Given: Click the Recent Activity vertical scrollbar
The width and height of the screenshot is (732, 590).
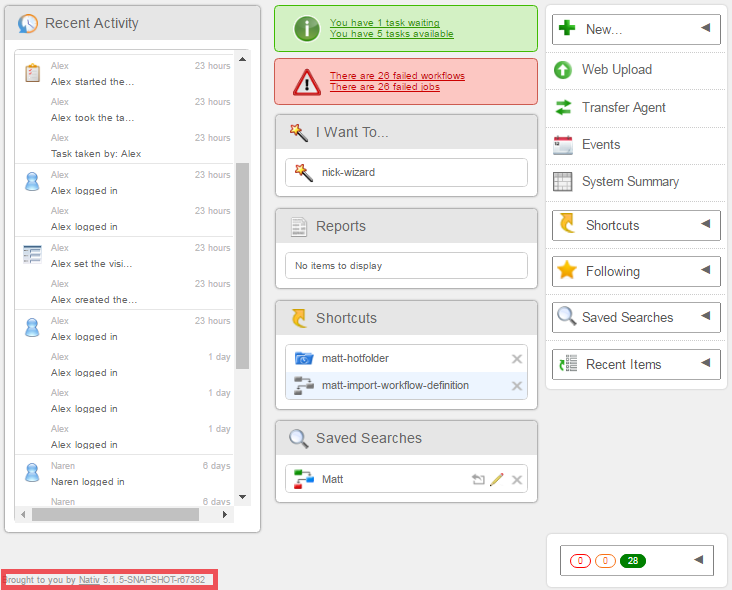Looking at the screenshot, I should 242,265.
